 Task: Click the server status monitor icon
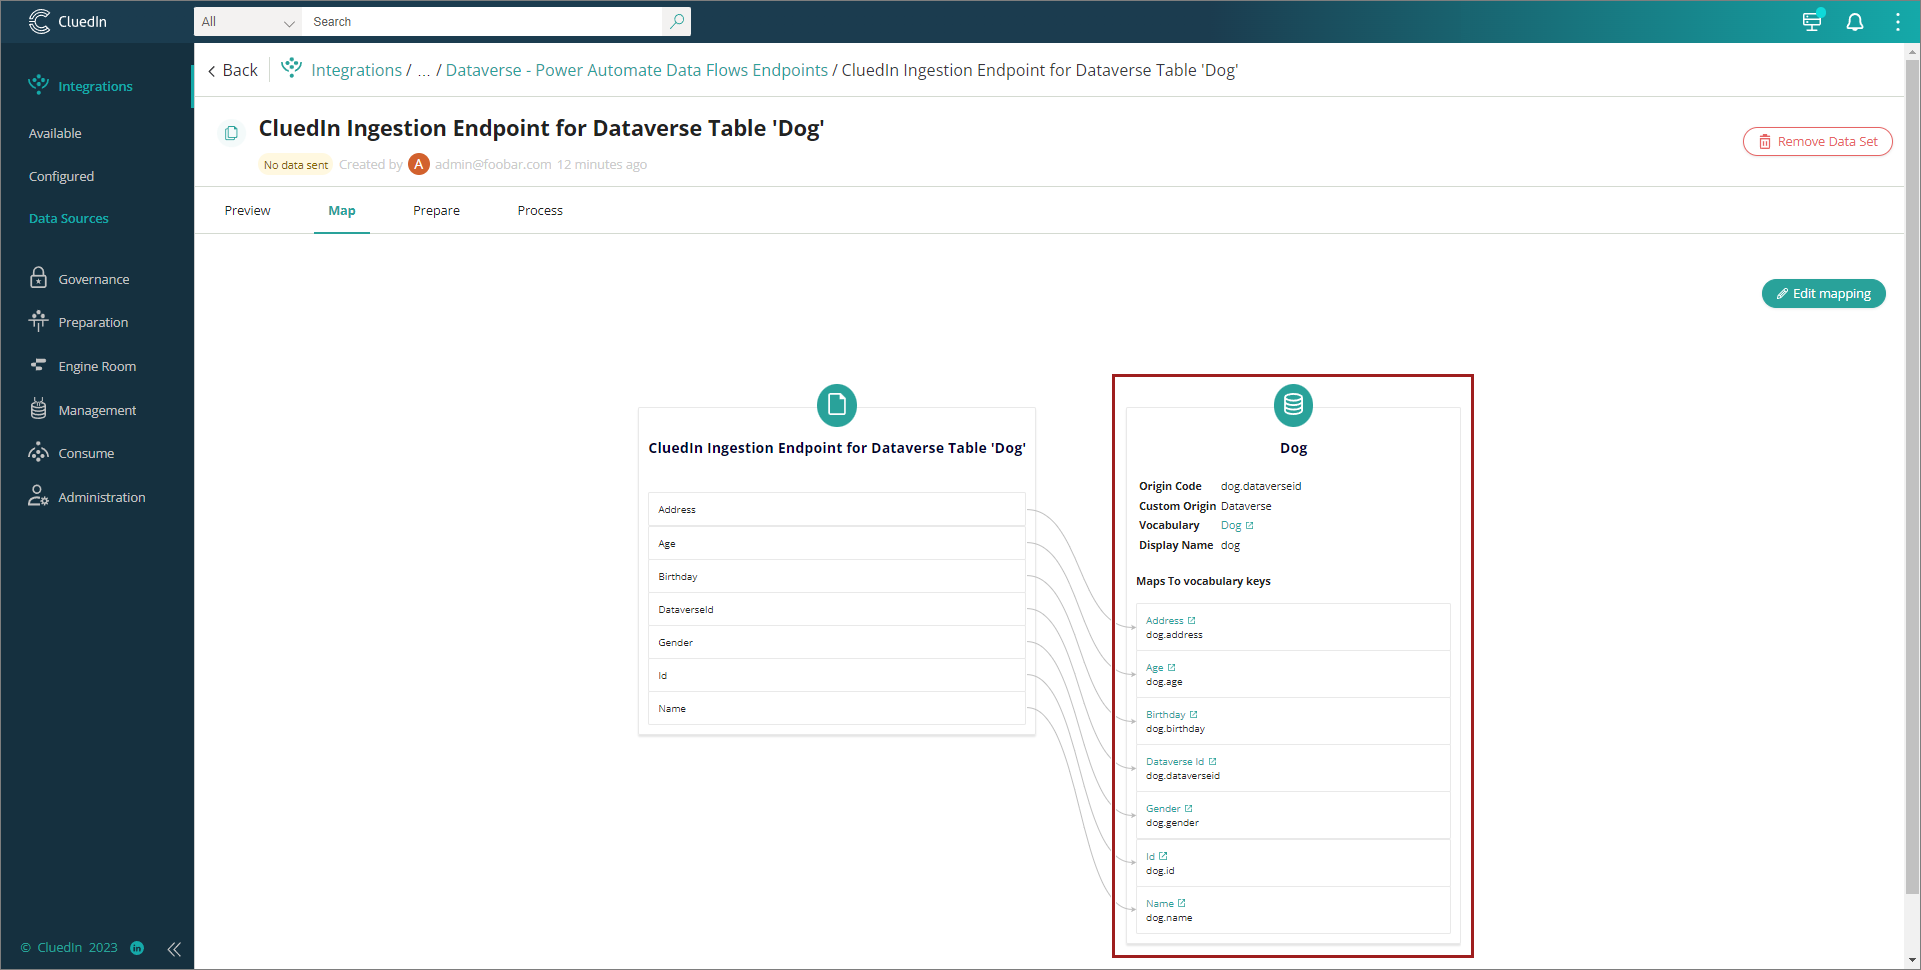(1811, 22)
